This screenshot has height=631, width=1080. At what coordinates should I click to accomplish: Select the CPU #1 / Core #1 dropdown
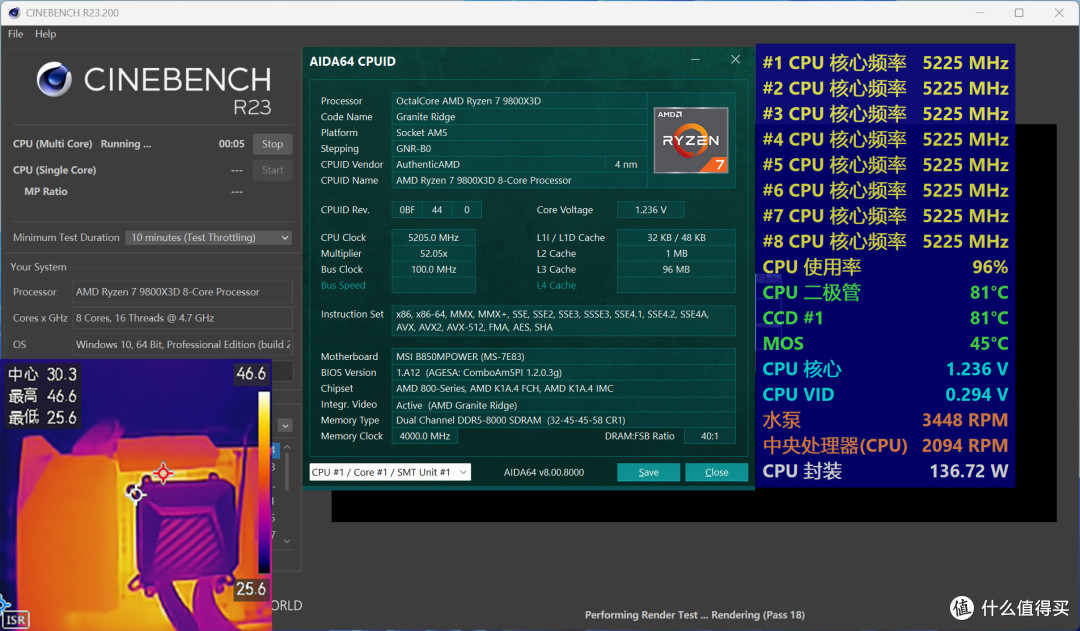coord(390,472)
